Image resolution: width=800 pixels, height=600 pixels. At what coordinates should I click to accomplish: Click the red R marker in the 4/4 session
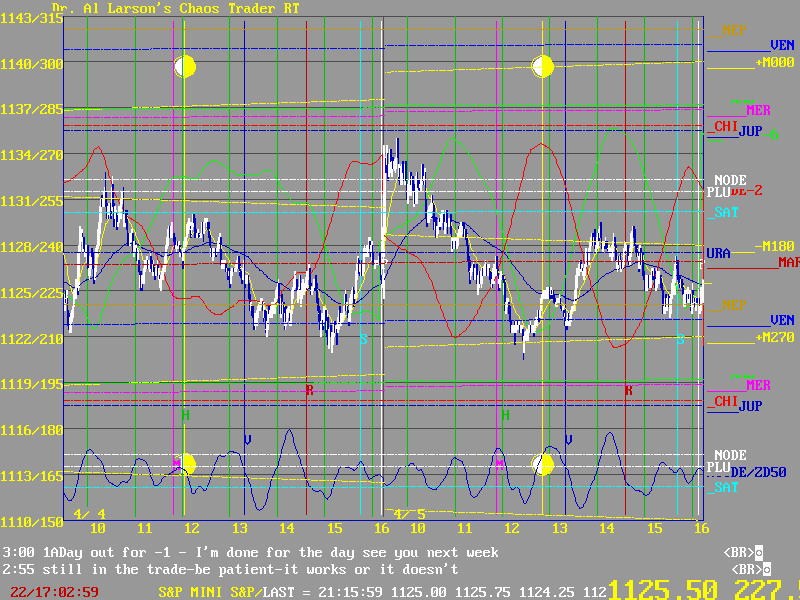click(x=309, y=390)
